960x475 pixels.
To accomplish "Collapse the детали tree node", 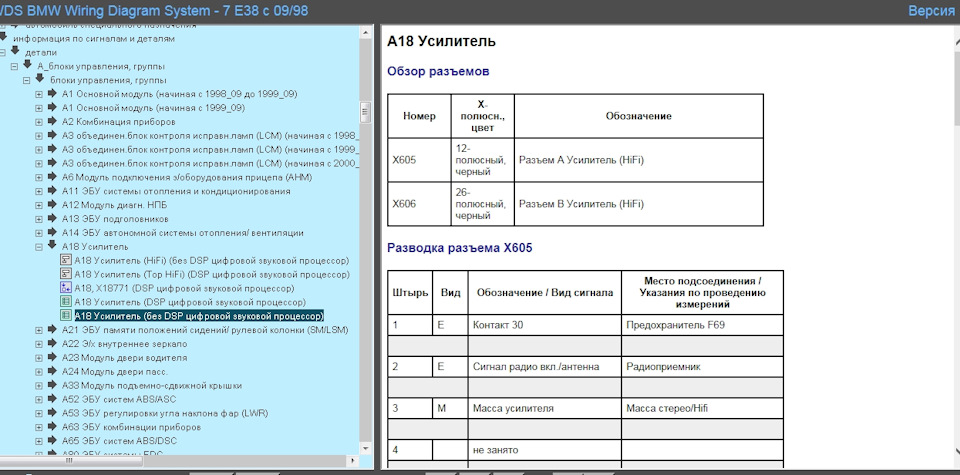I will (3, 53).
